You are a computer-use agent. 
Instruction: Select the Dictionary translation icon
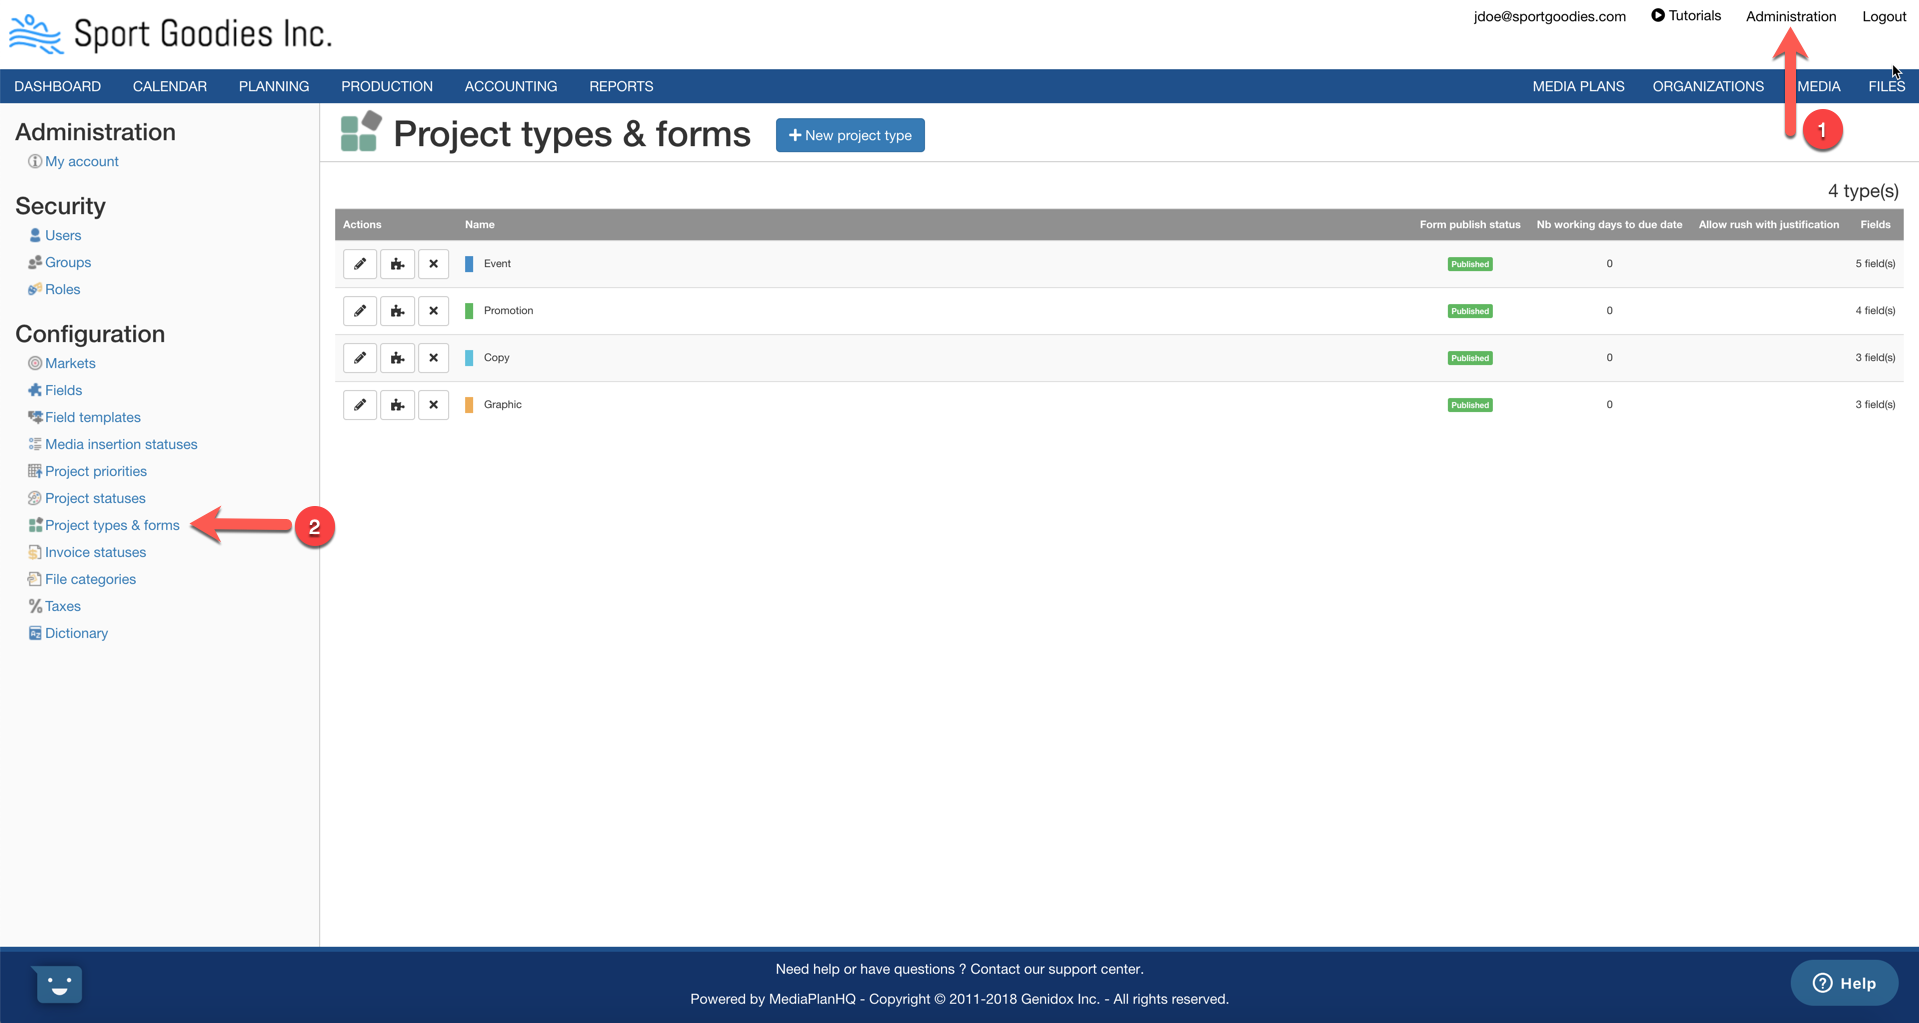click(x=35, y=632)
